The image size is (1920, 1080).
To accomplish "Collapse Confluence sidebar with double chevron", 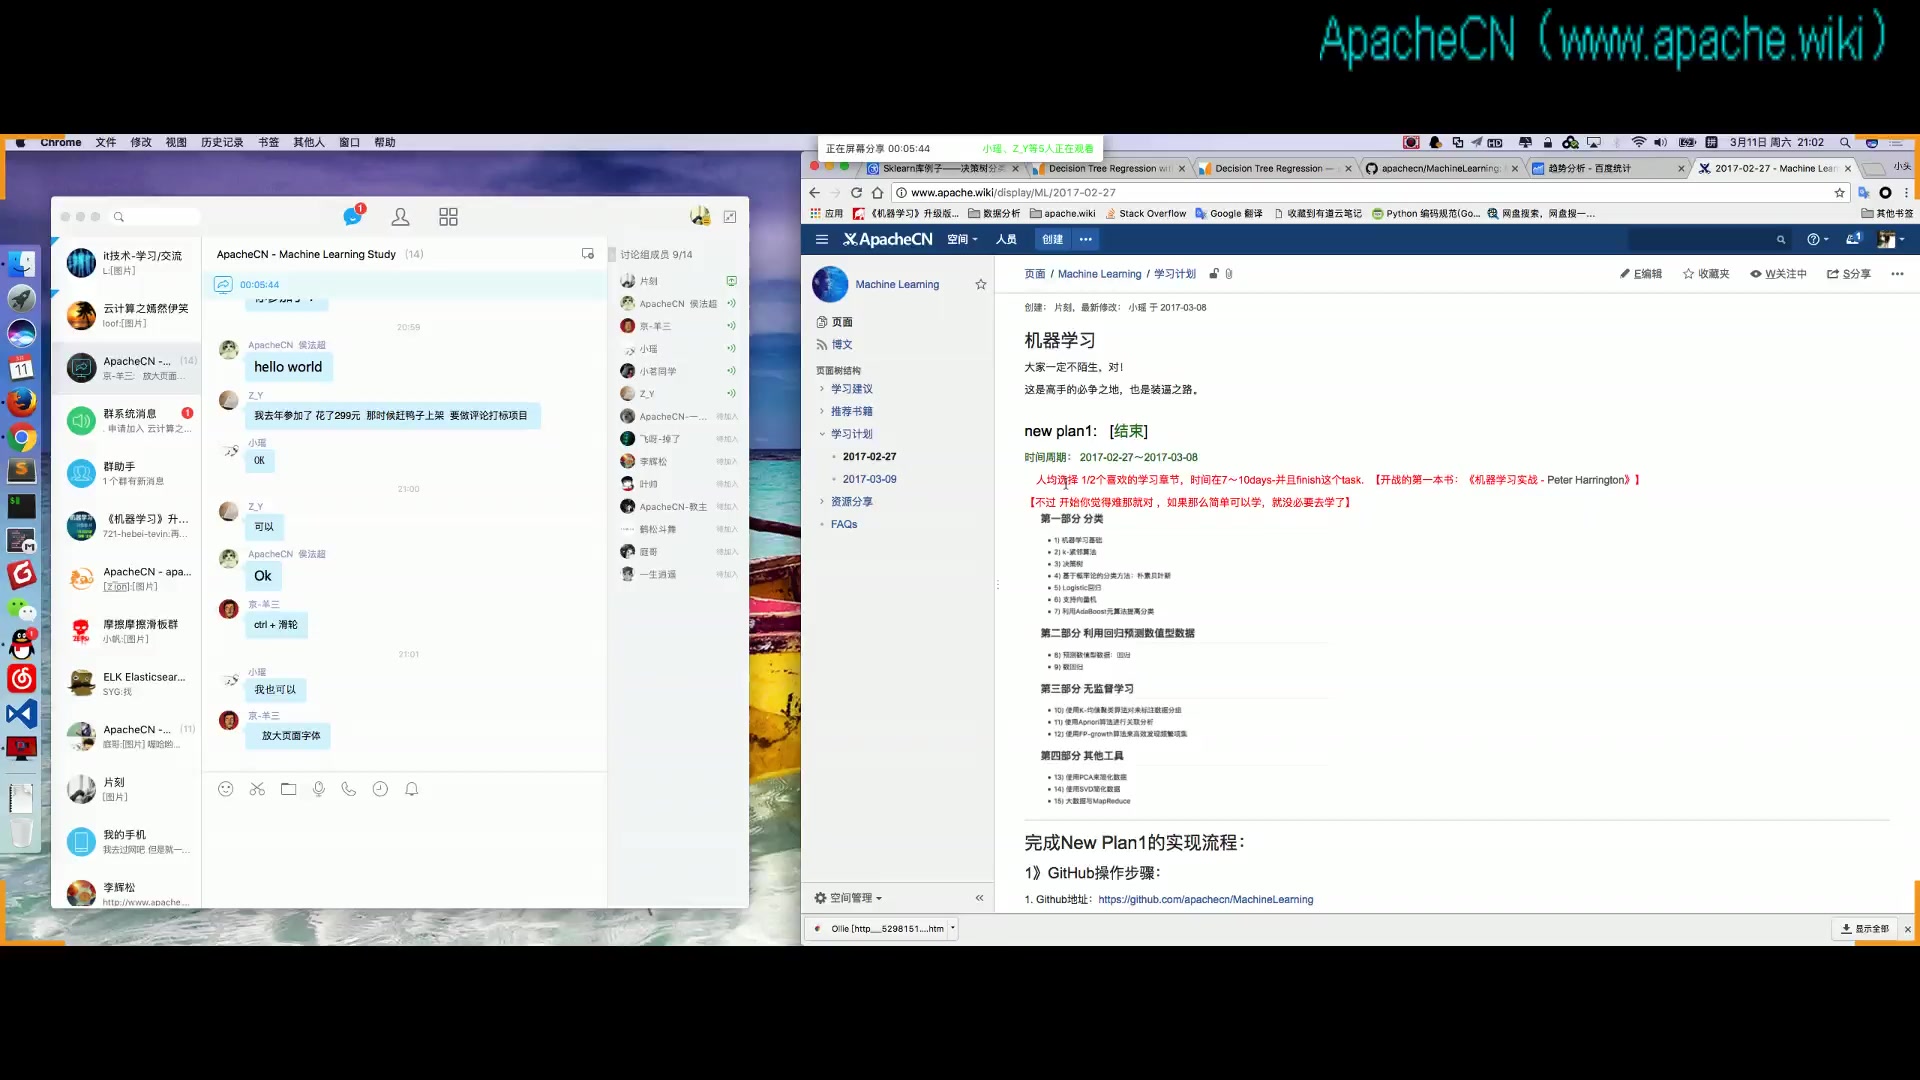I will click(x=979, y=898).
